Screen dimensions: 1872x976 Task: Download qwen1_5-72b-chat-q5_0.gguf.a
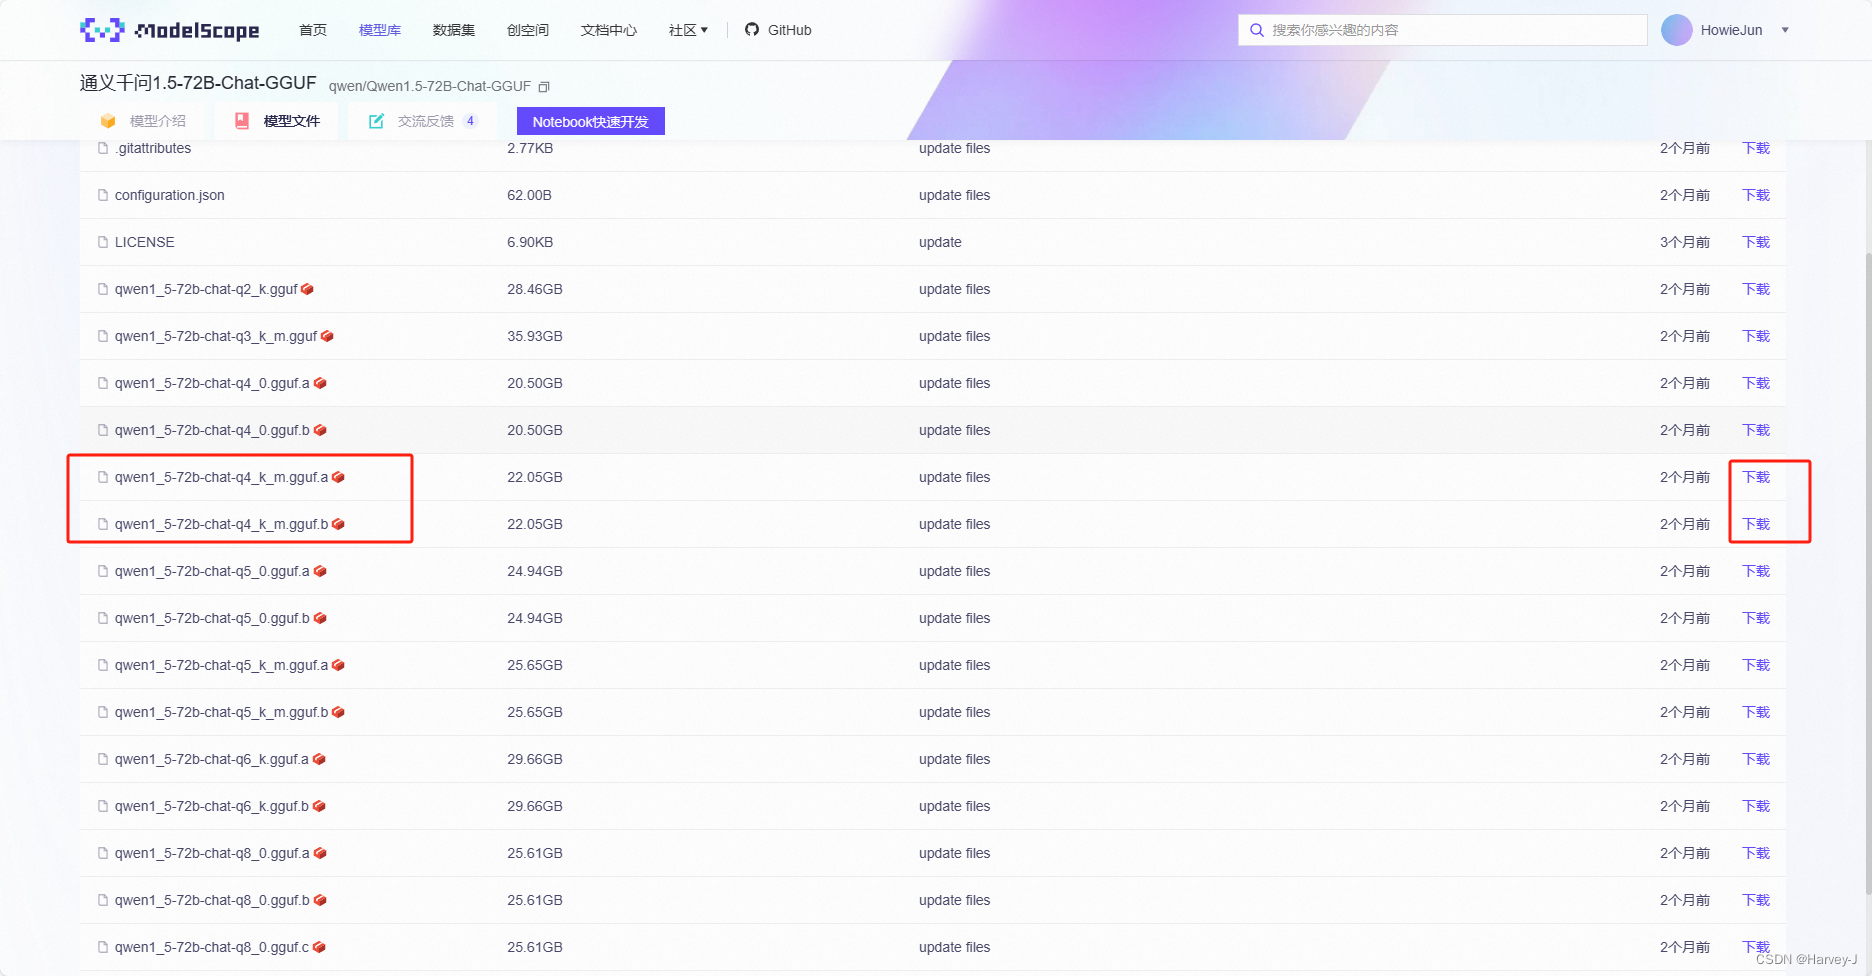(x=1756, y=571)
